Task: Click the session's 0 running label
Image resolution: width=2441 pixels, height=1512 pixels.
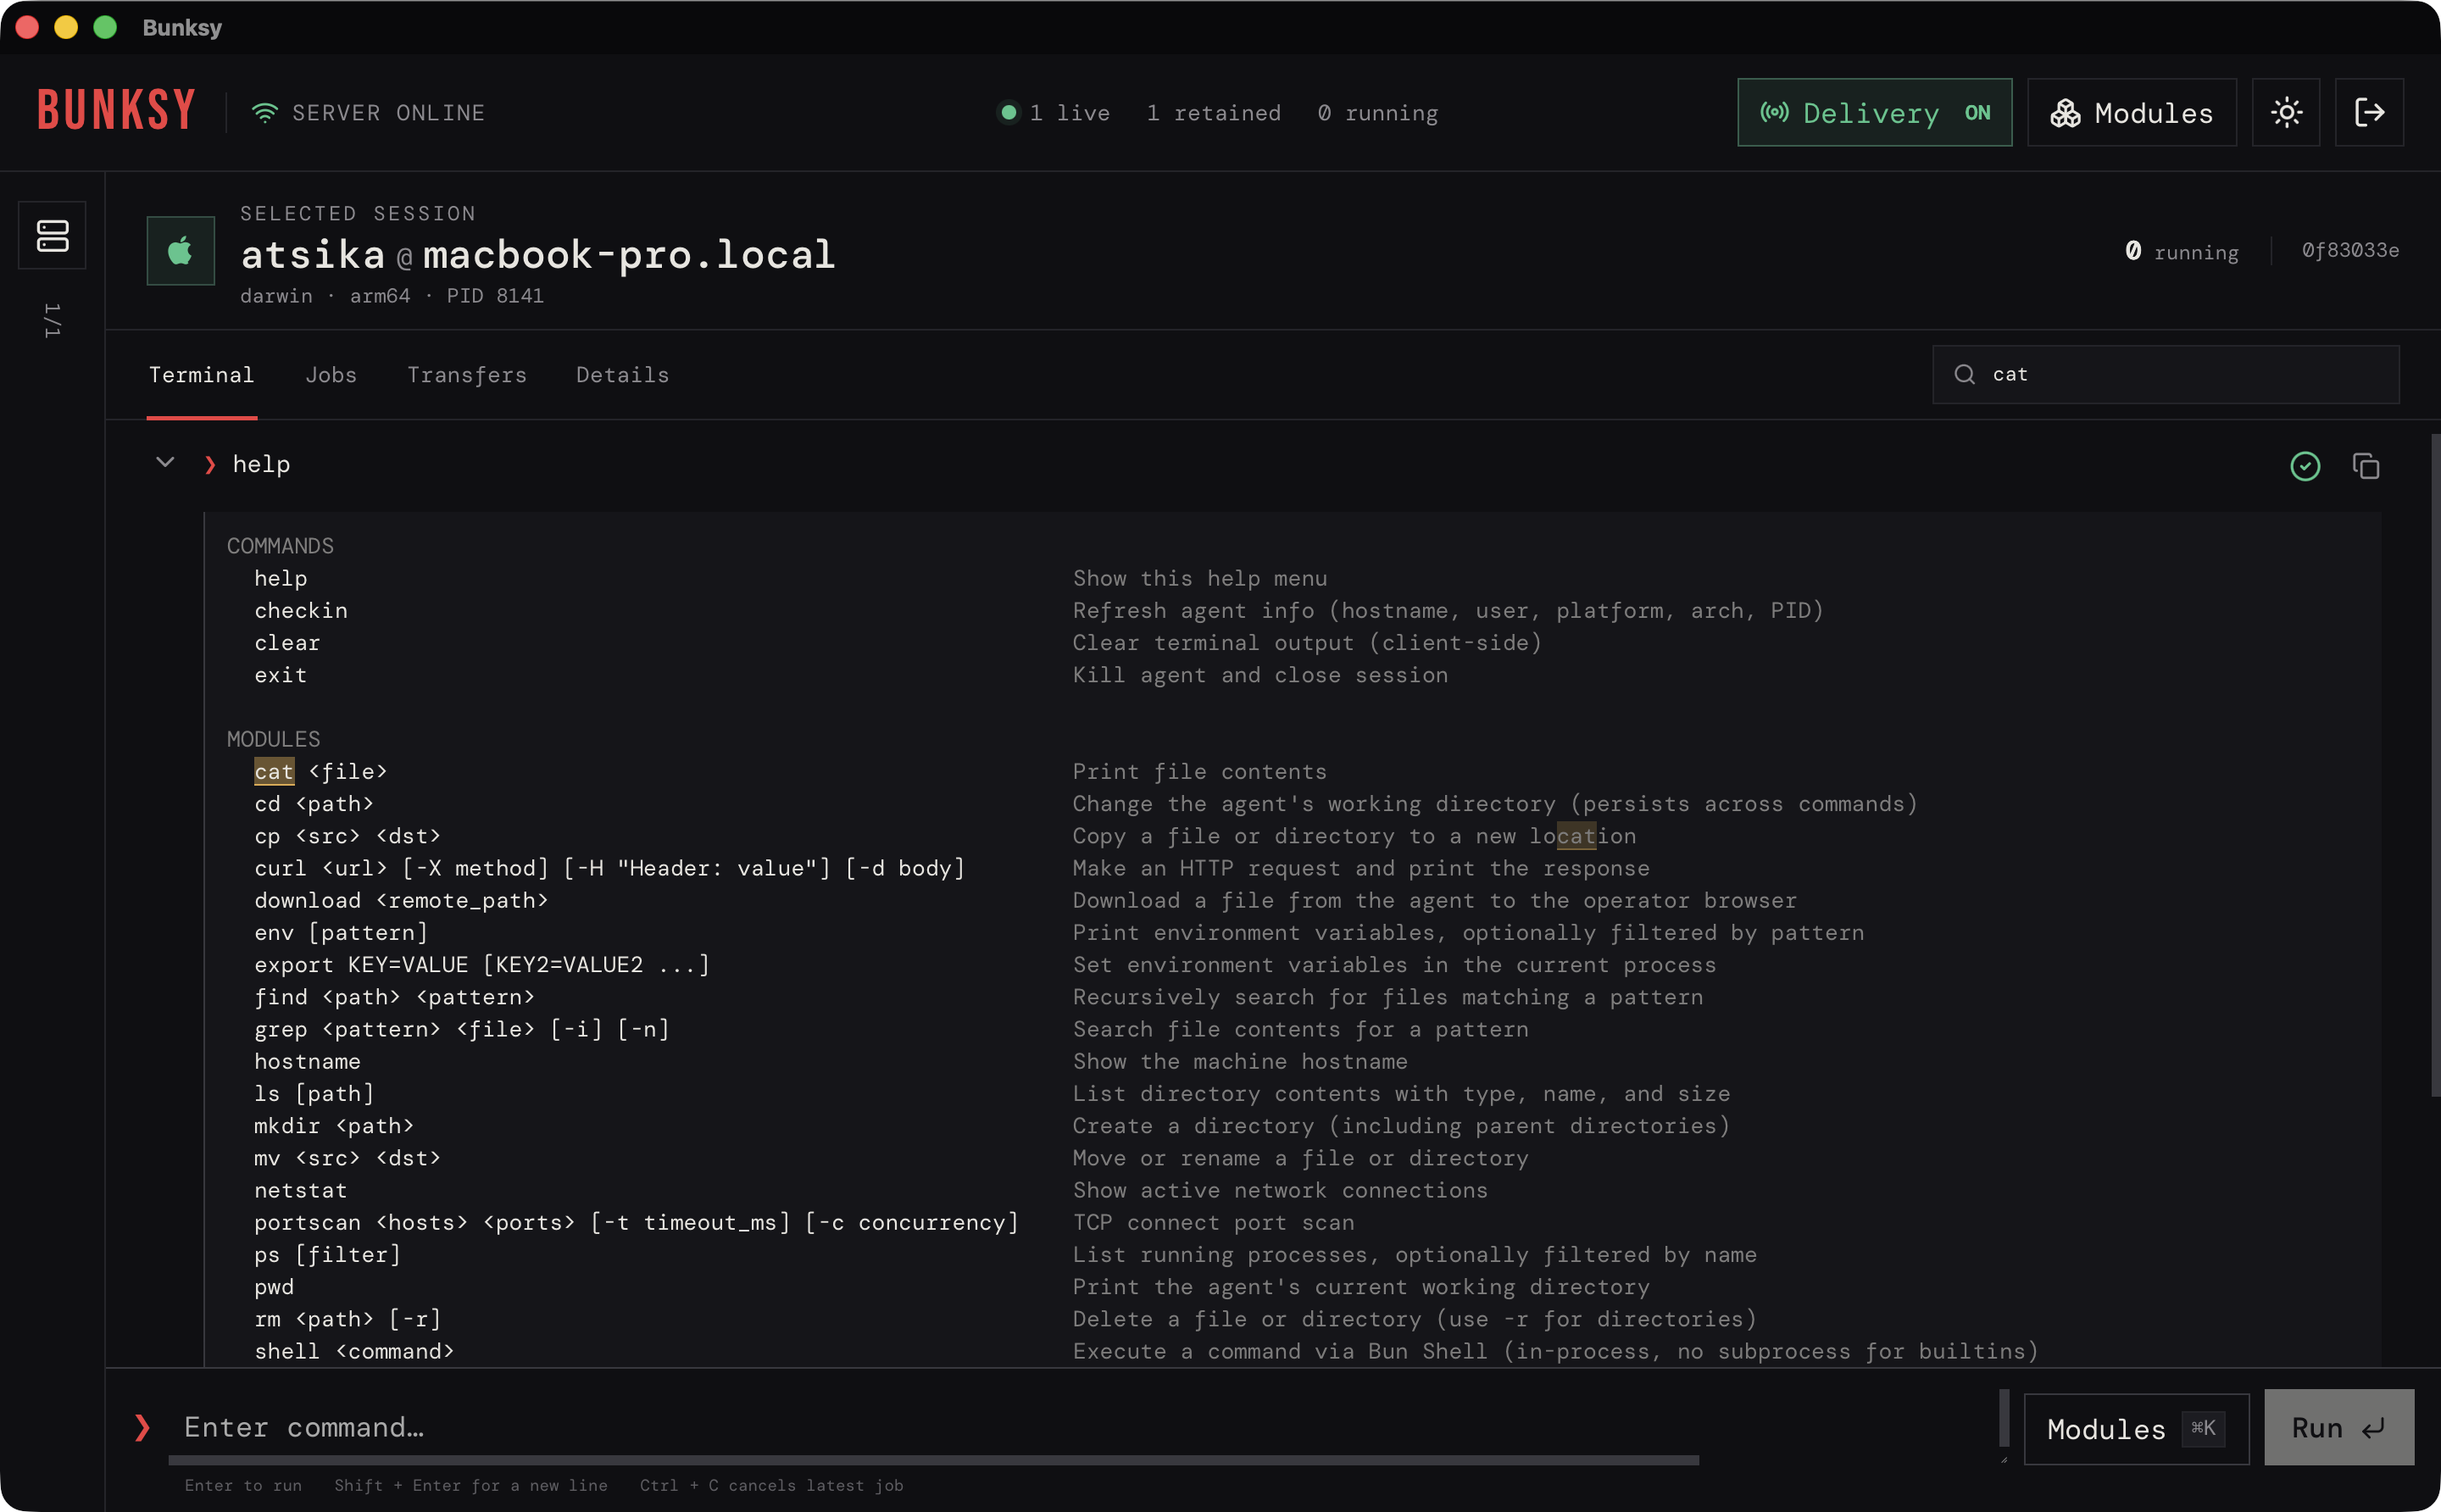Action: pos(2181,251)
